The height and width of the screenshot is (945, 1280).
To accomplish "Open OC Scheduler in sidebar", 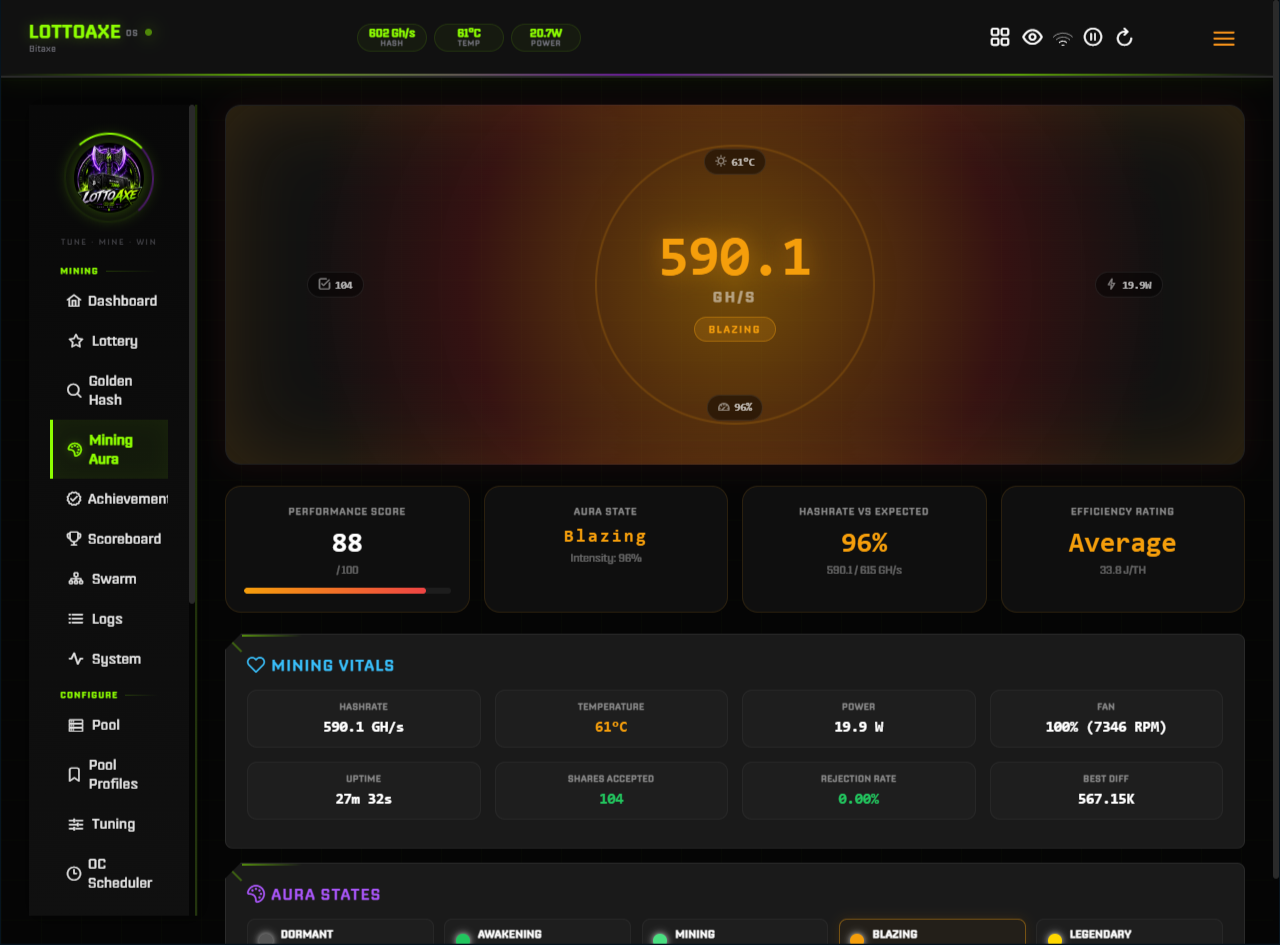I will 109,873.
